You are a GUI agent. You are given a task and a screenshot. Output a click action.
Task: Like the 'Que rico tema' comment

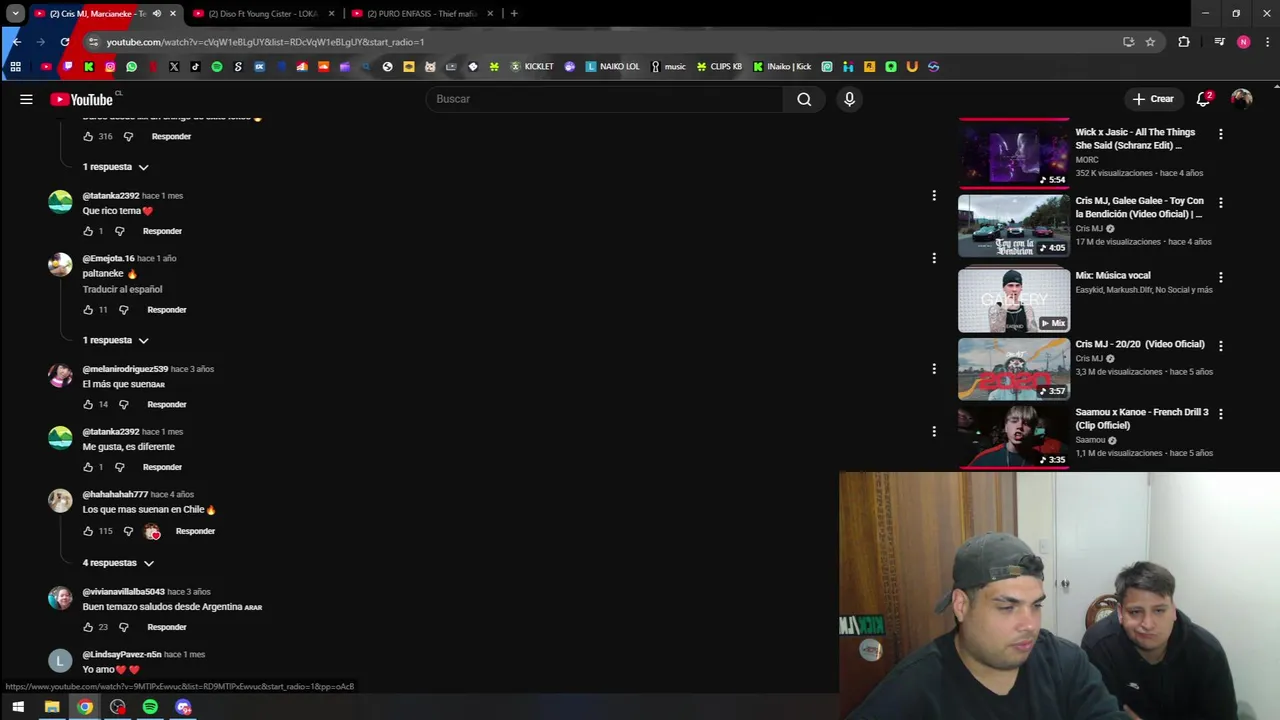(x=88, y=231)
